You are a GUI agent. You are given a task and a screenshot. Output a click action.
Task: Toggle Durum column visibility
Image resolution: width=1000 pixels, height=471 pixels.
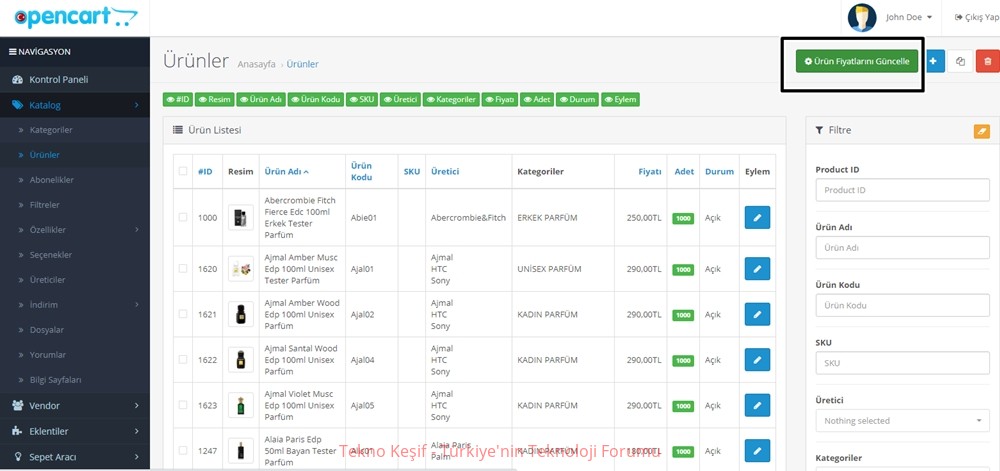(577, 99)
